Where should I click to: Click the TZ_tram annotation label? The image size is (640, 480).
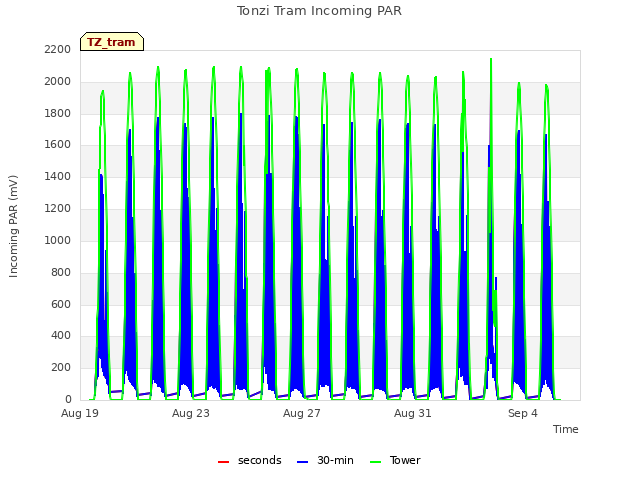point(111,42)
